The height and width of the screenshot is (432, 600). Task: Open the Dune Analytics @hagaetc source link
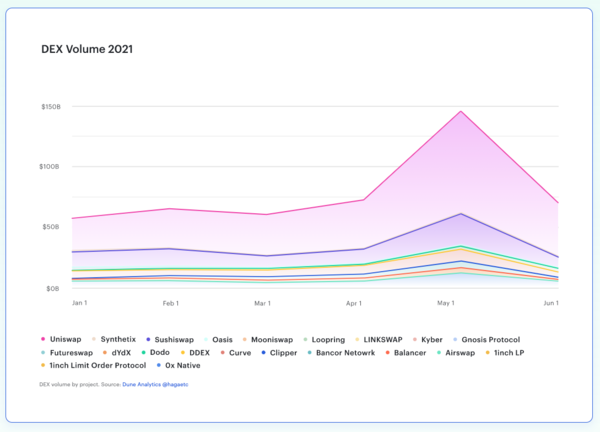[x=155, y=384]
